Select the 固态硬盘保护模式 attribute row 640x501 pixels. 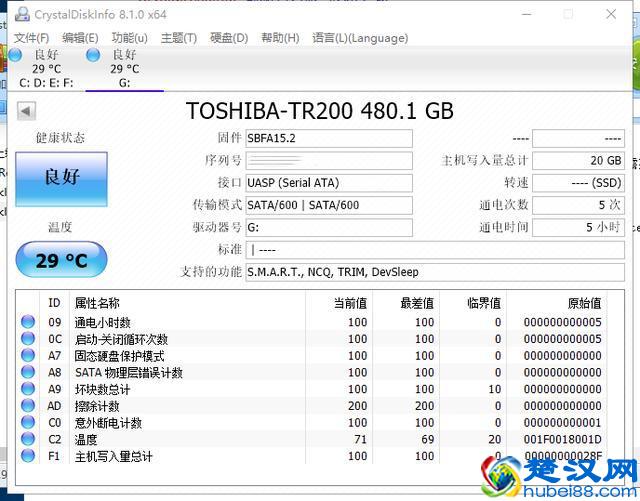click(311, 356)
